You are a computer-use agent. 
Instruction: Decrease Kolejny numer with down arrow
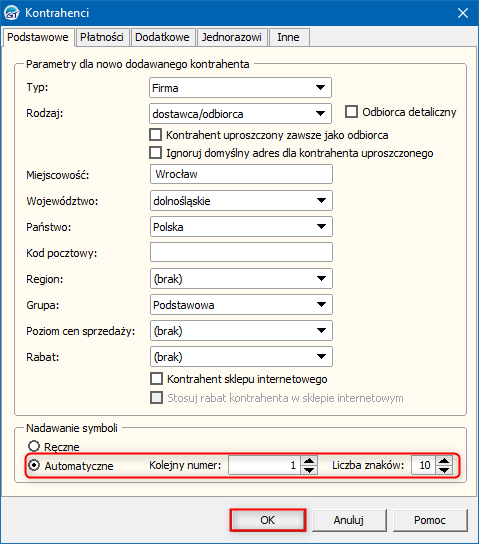309,470
